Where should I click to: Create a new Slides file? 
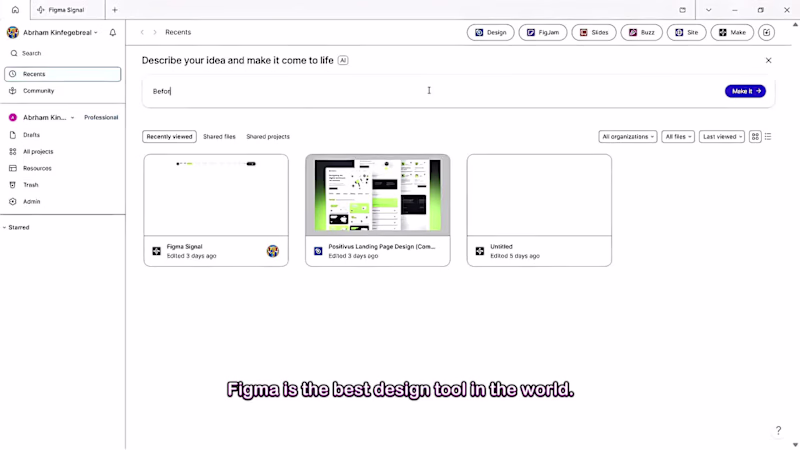[594, 33]
